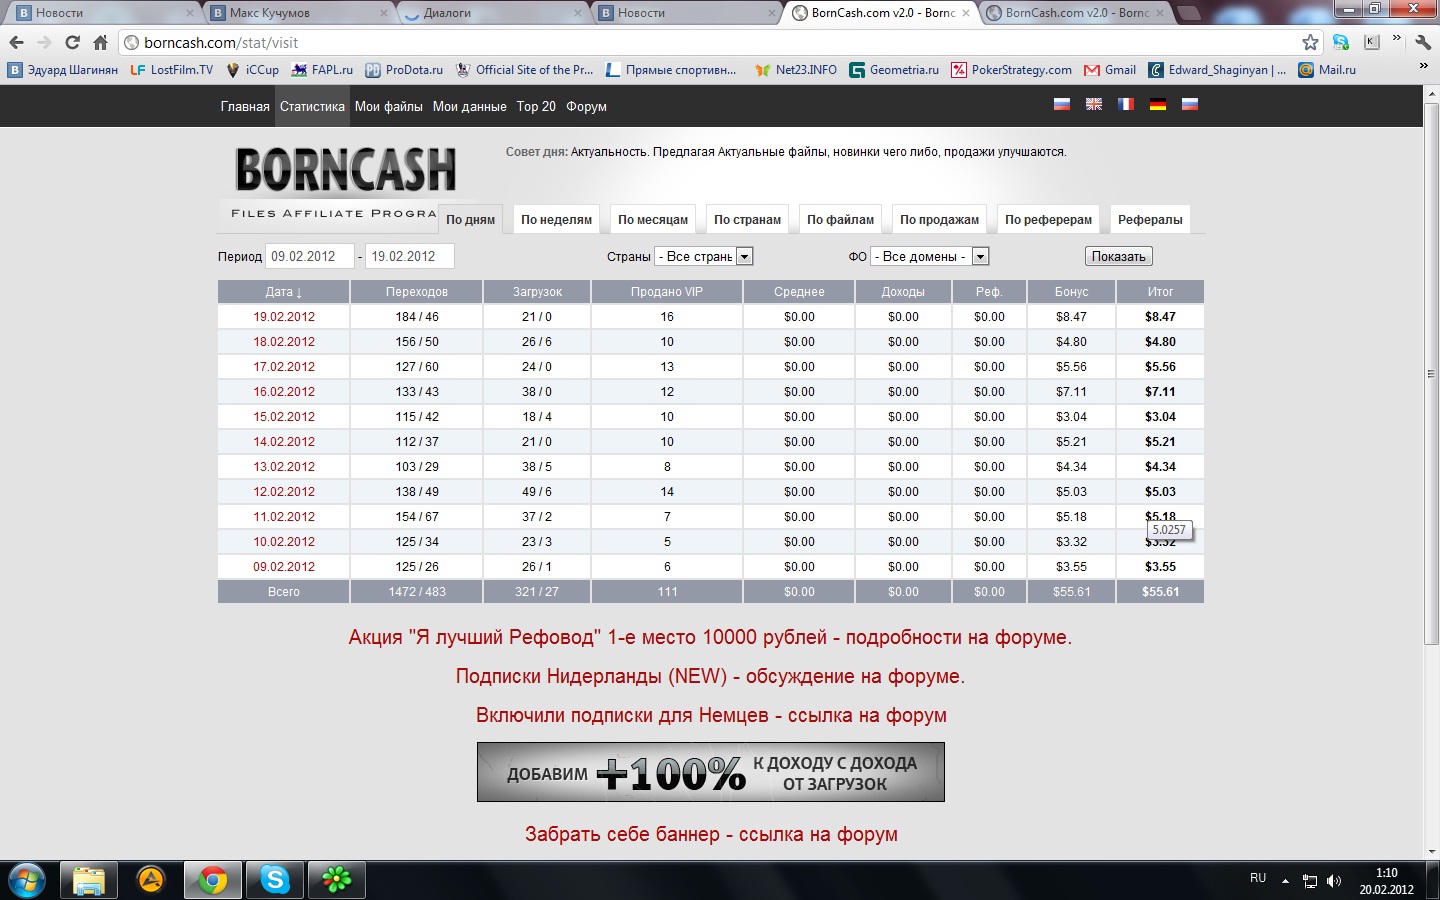Image resolution: width=1440 pixels, height=900 pixels.
Task: Expand the bookmarks bar overflow chevron
Action: pos(1423,67)
